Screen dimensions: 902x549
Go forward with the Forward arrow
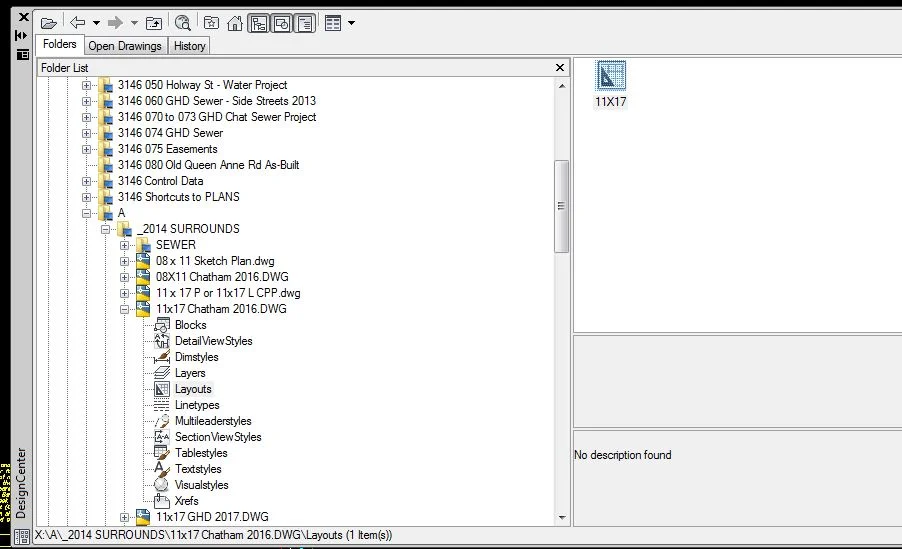(x=116, y=22)
